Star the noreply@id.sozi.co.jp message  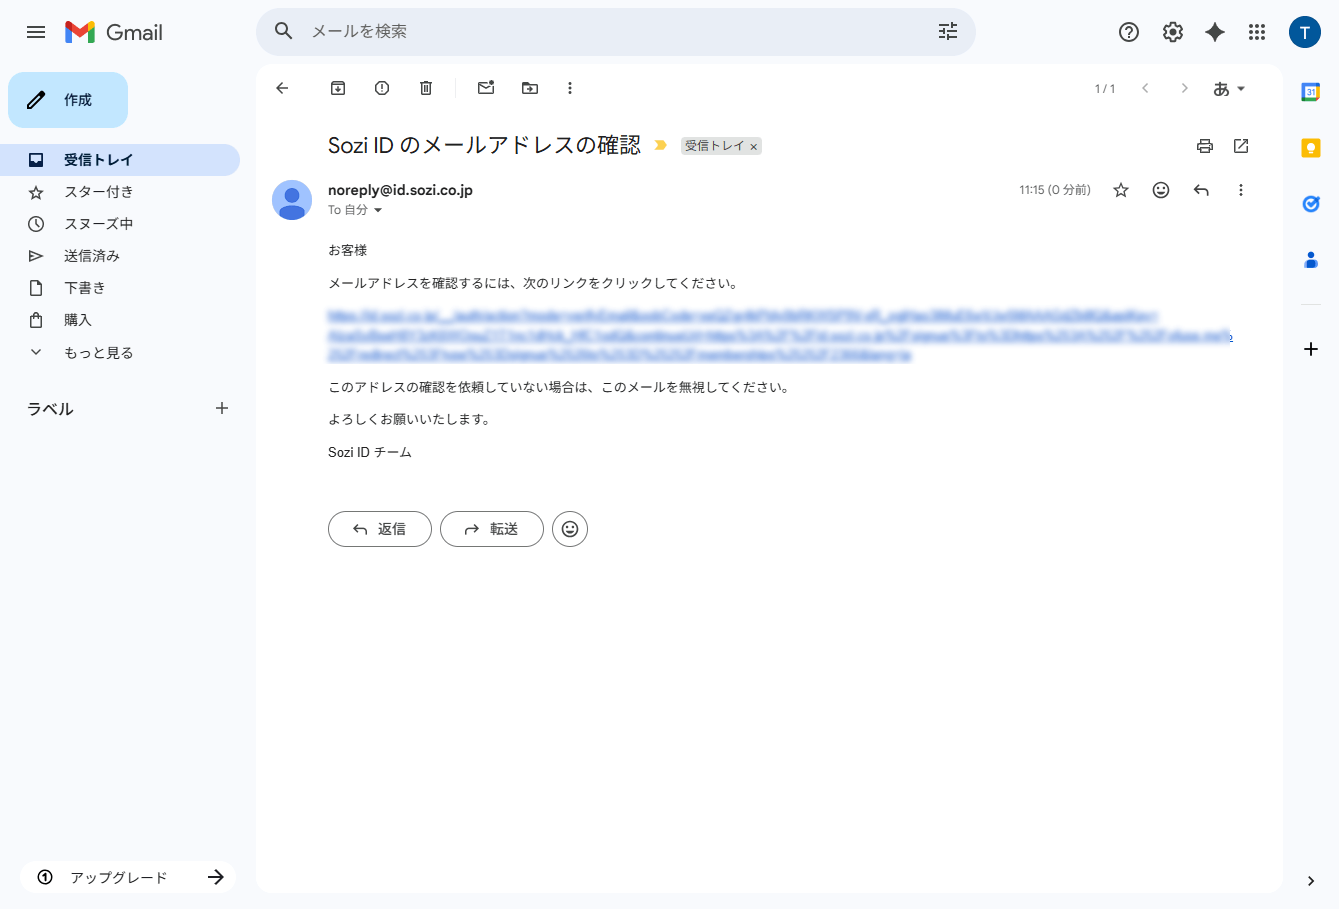[1121, 190]
